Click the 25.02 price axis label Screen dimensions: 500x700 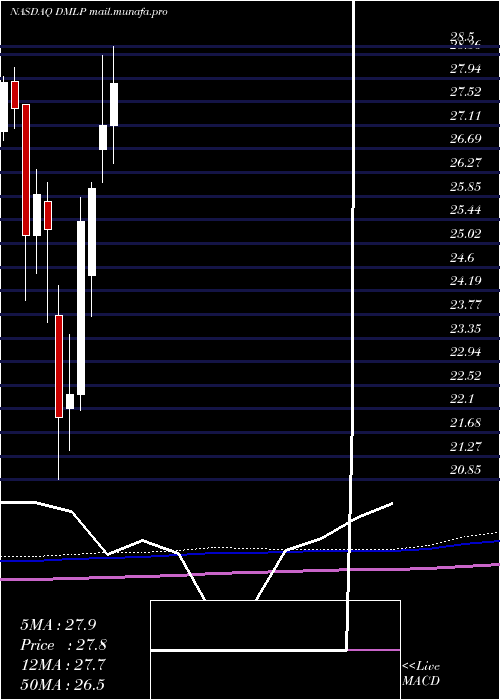465,233
